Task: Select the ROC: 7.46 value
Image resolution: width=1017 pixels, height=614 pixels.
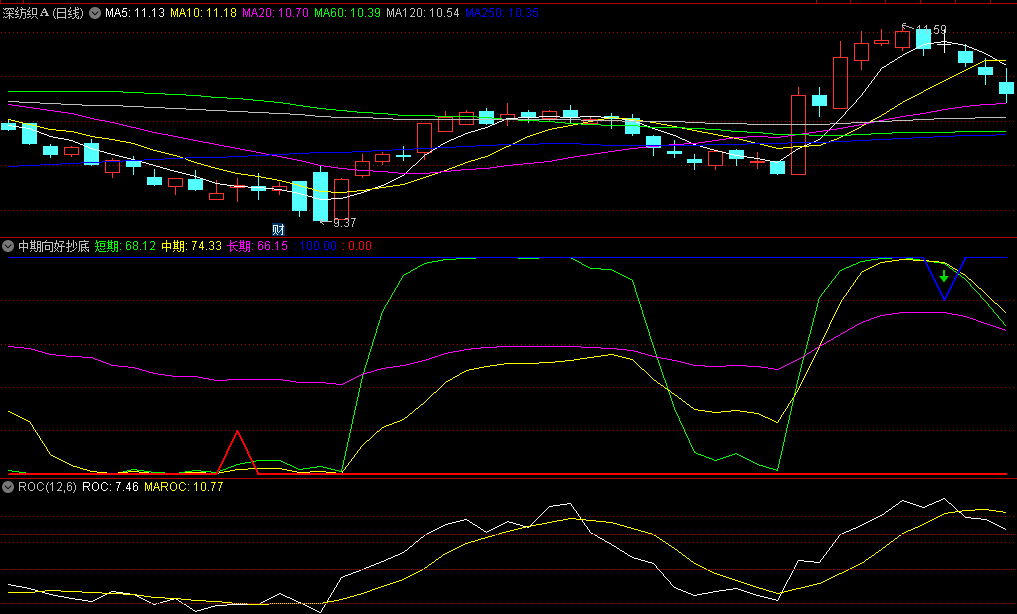Action: (x=110, y=486)
